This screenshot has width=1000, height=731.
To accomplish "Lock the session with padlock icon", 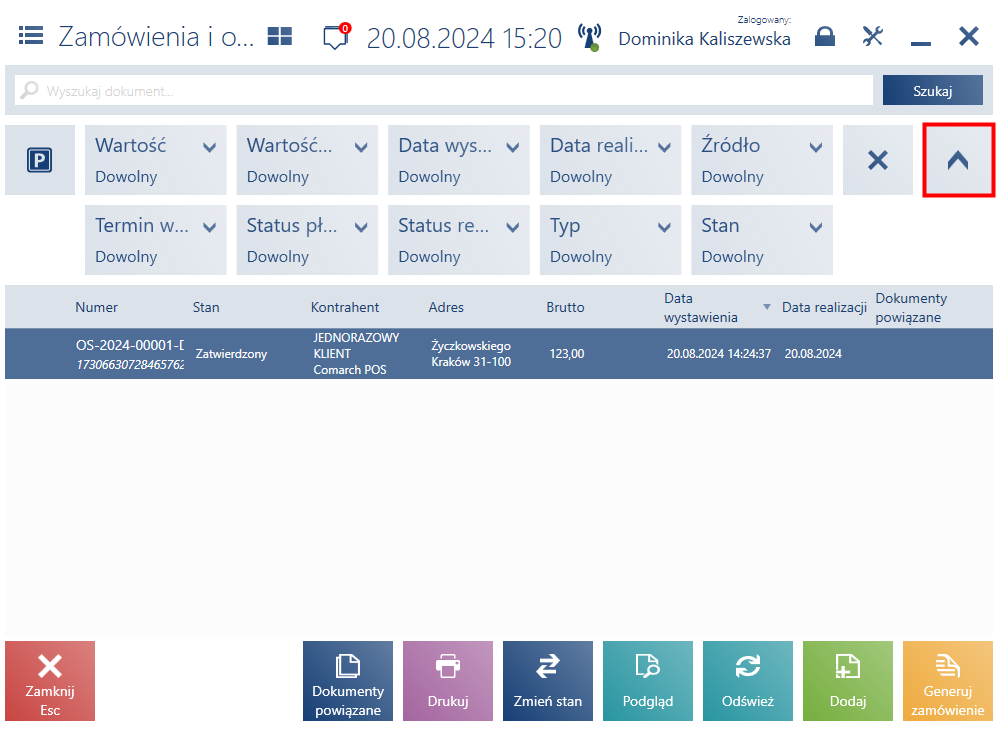I will (825, 36).
